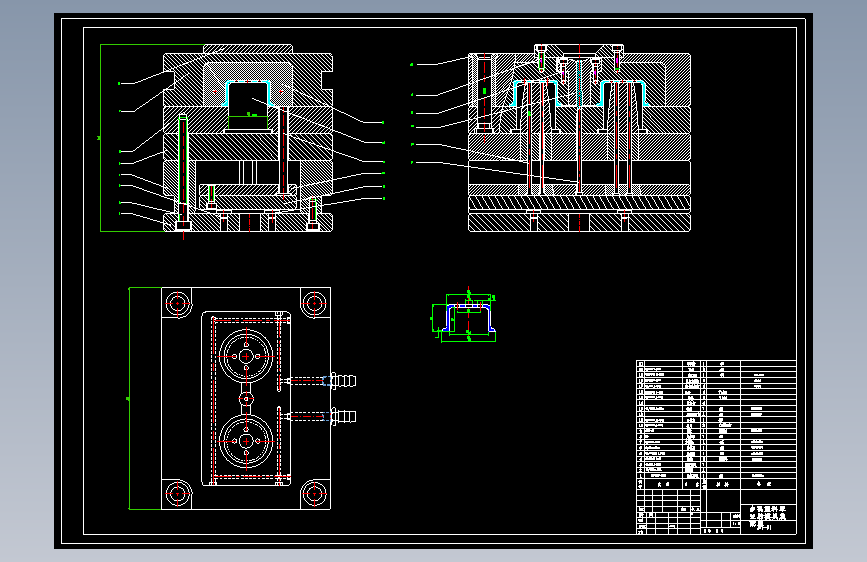
Task: Click the red vertical centerline of right section view
Action: [x=579, y=138]
